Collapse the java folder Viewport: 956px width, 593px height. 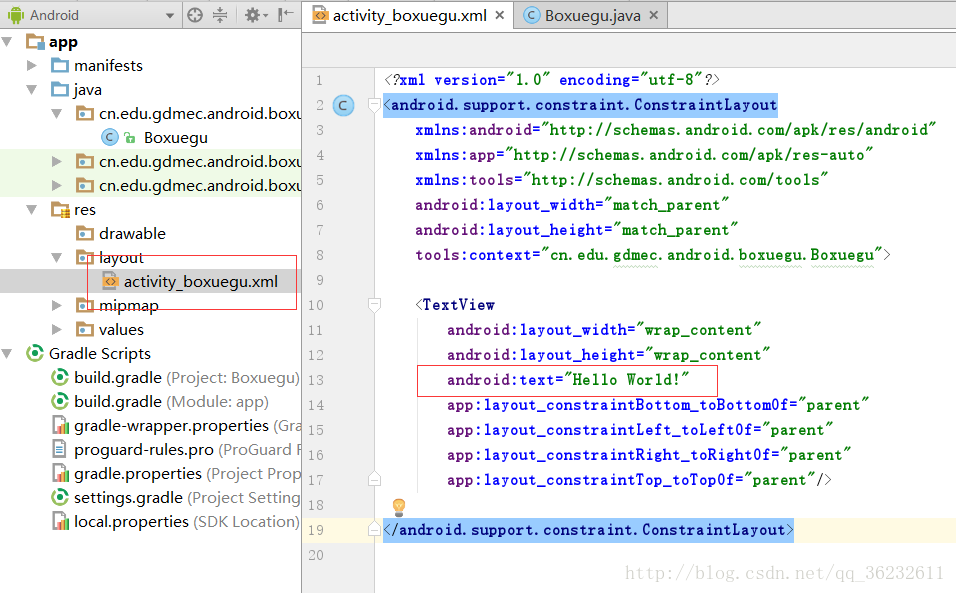(32, 90)
